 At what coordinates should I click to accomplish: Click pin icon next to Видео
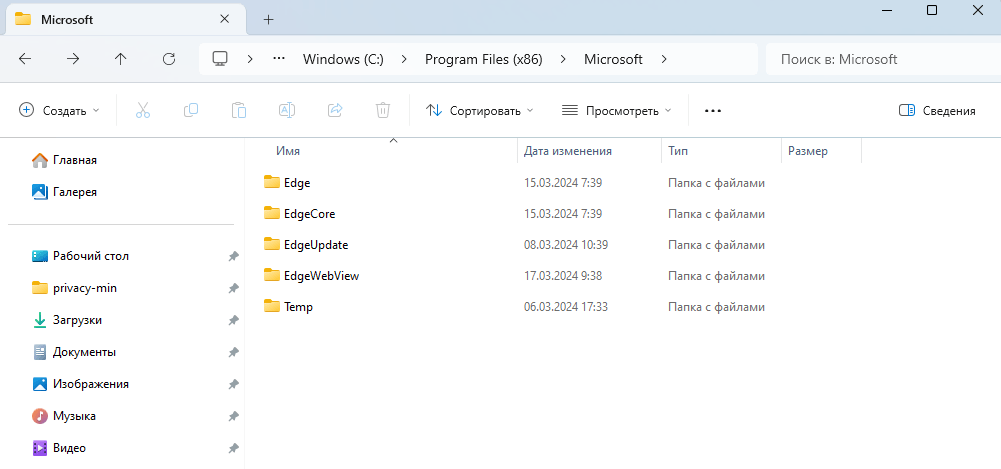click(x=234, y=449)
